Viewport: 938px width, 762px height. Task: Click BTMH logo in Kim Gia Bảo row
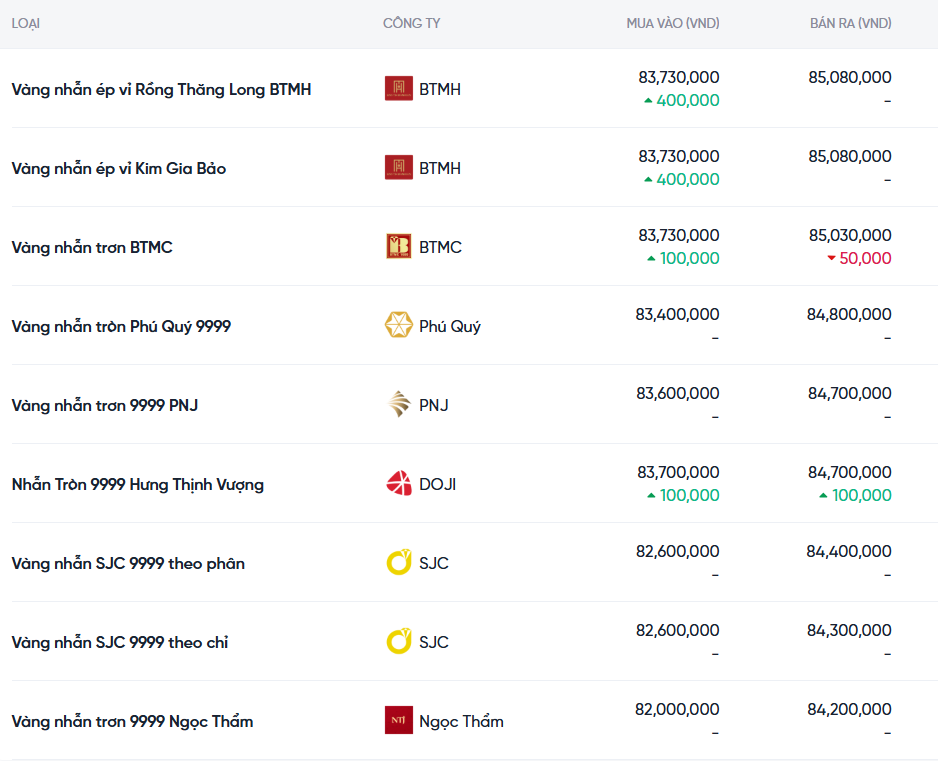coord(398,167)
